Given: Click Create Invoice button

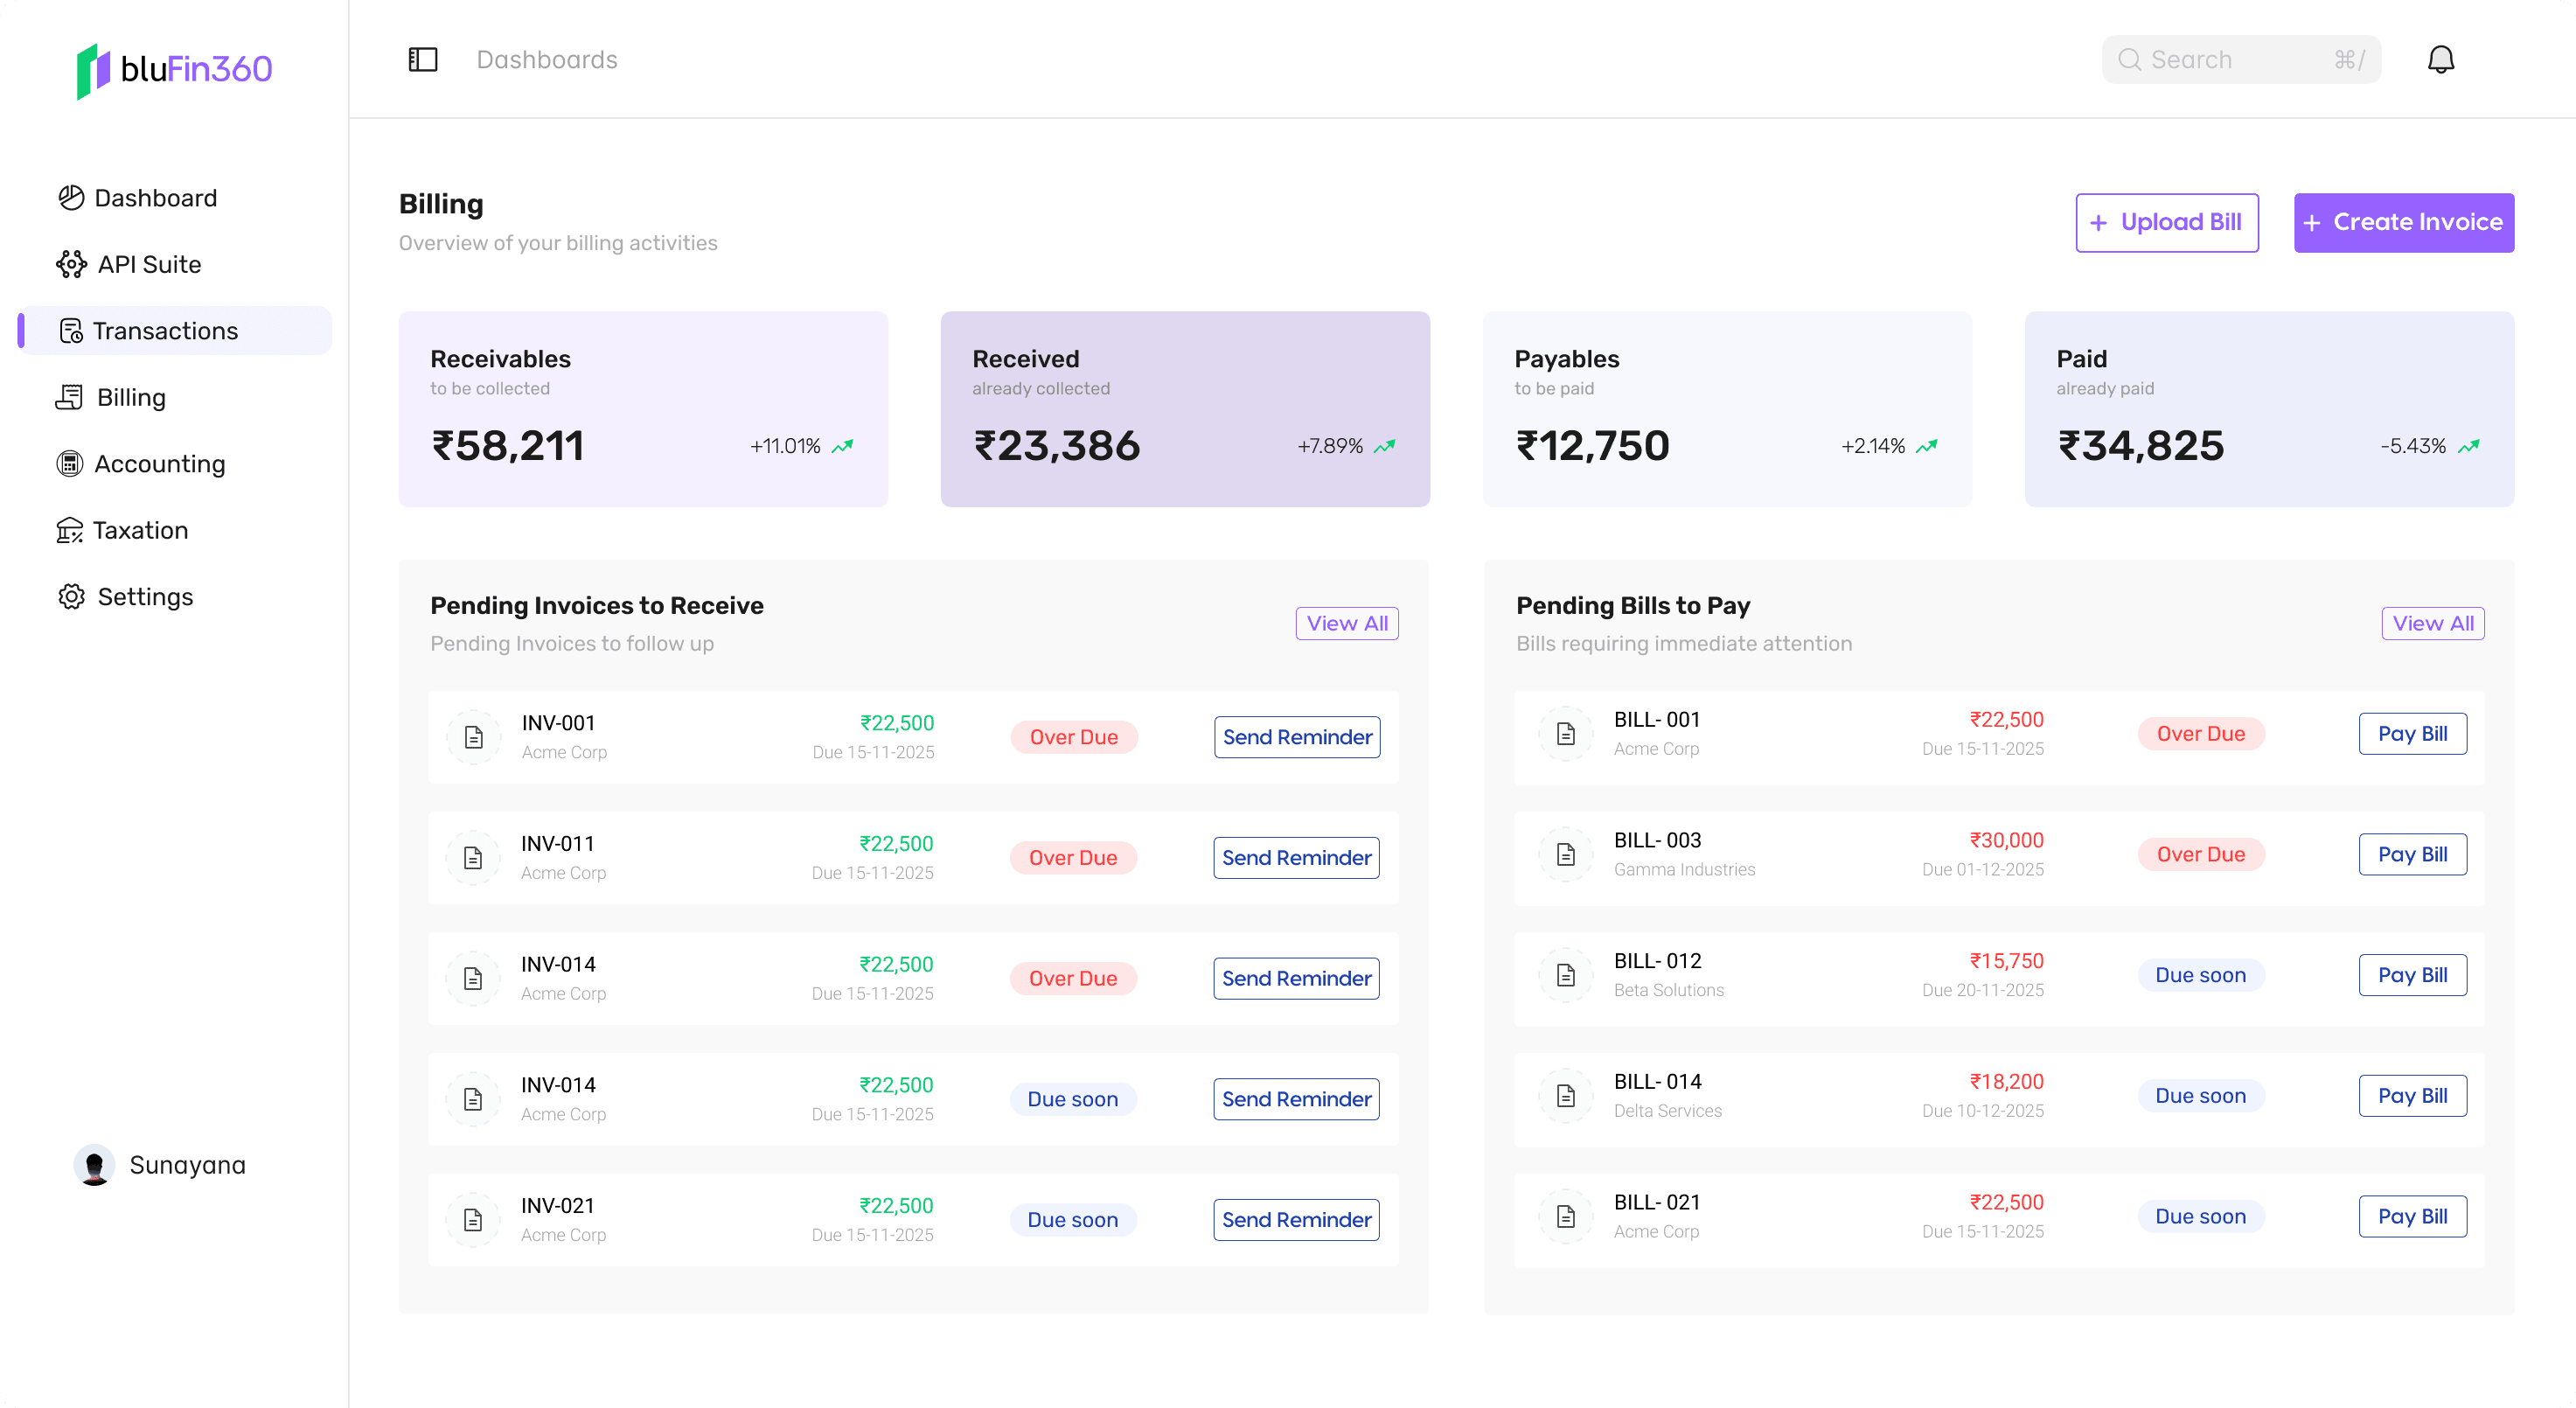Looking at the screenshot, I should 2404,222.
